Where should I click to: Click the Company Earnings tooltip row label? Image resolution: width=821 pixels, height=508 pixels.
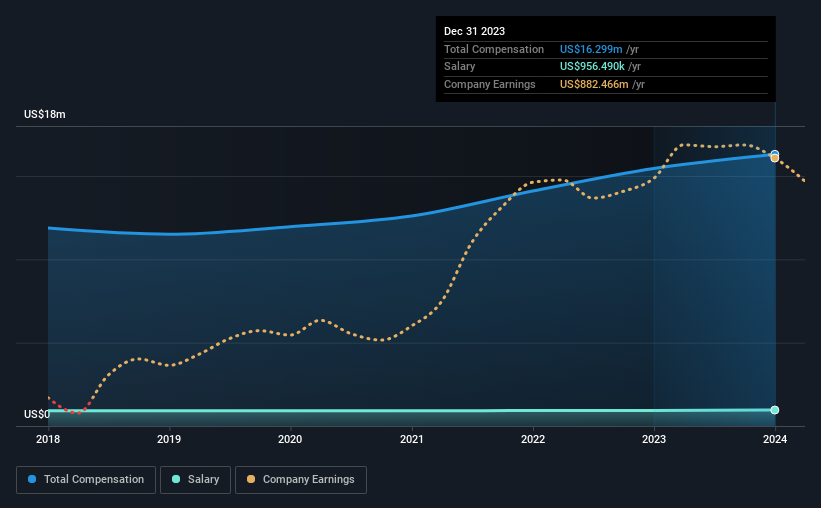click(490, 84)
